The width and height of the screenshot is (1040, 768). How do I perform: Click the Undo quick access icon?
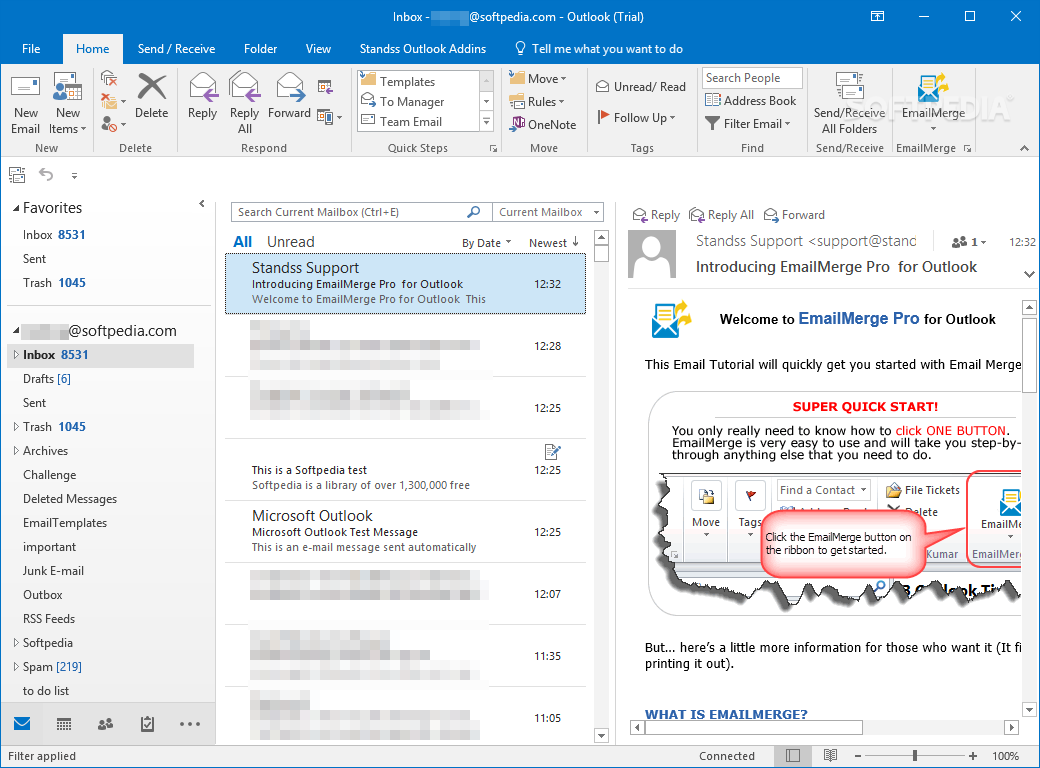(x=46, y=175)
